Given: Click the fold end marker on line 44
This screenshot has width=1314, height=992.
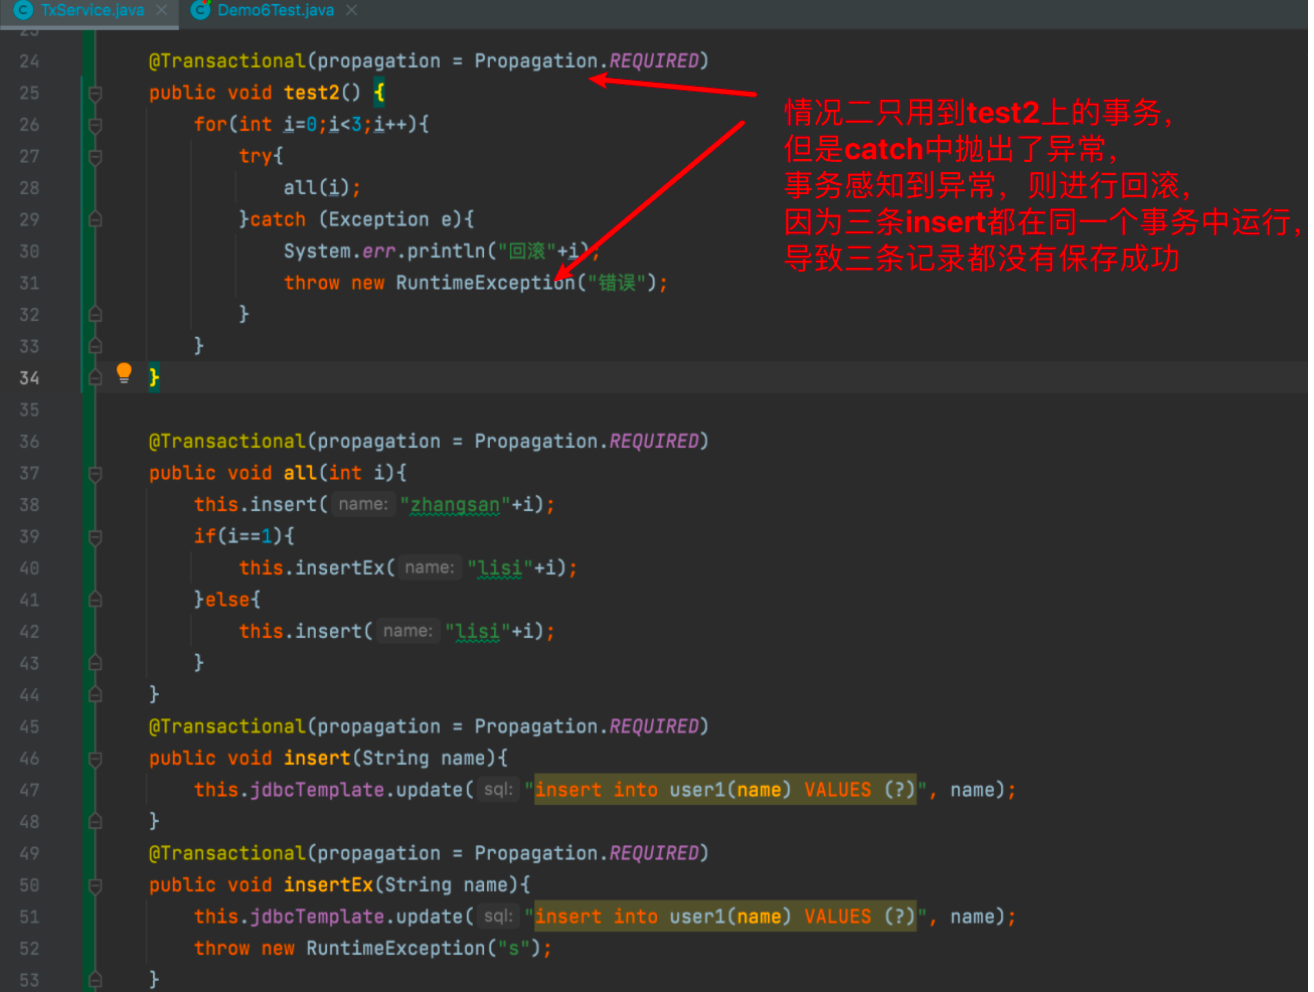Looking at the screenshot, I should [x=95, y=695].
